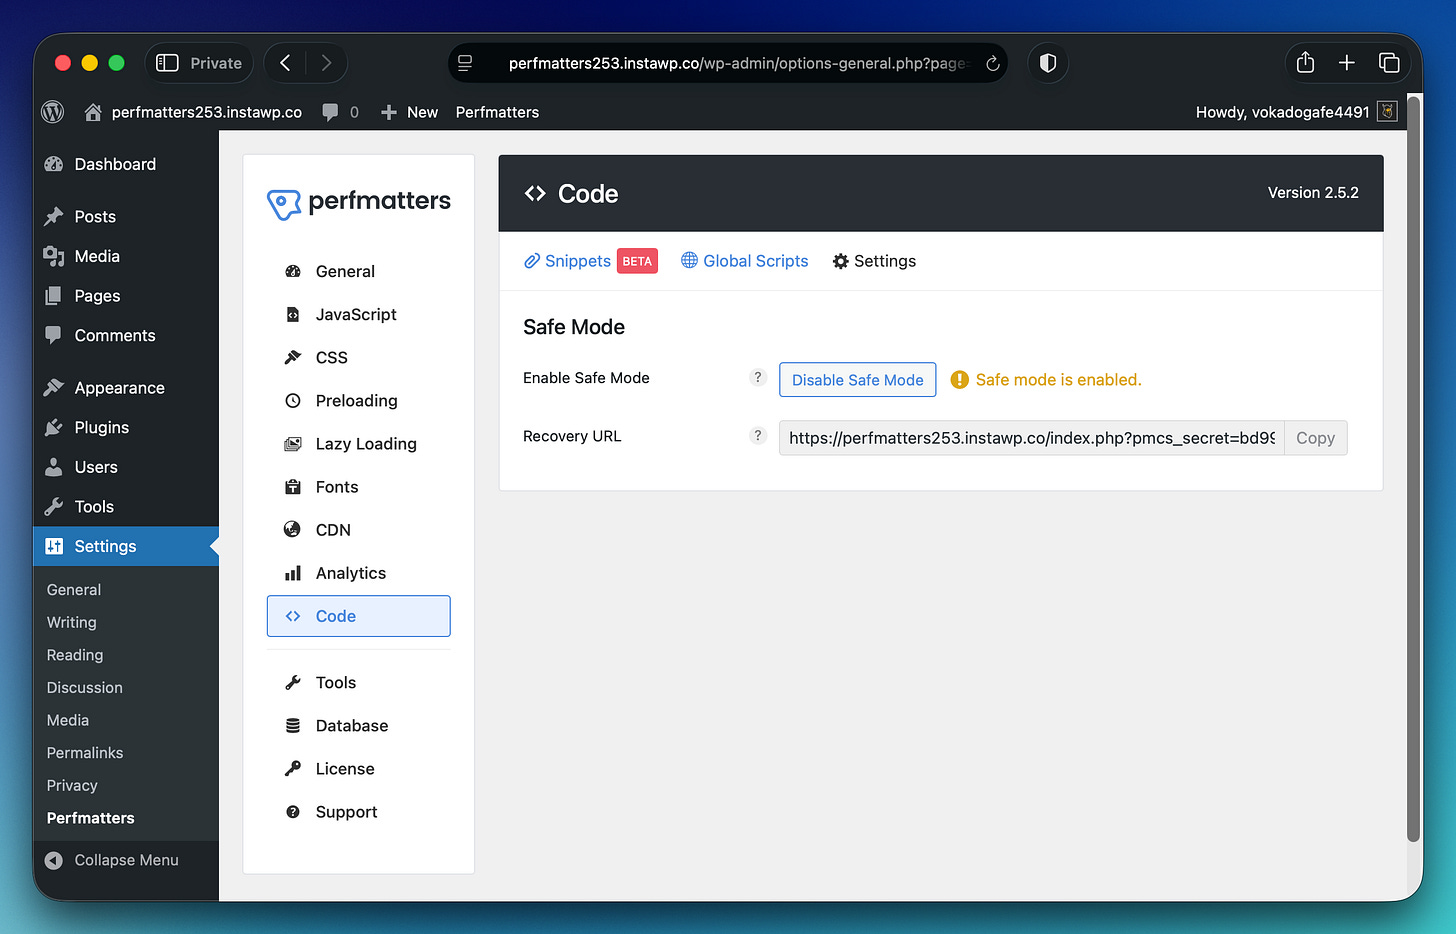Image resolution: width=1456 pixels, height=934 pixels.
Task: Open the Perfmatters Database tools
Action: tap(349, 725)
